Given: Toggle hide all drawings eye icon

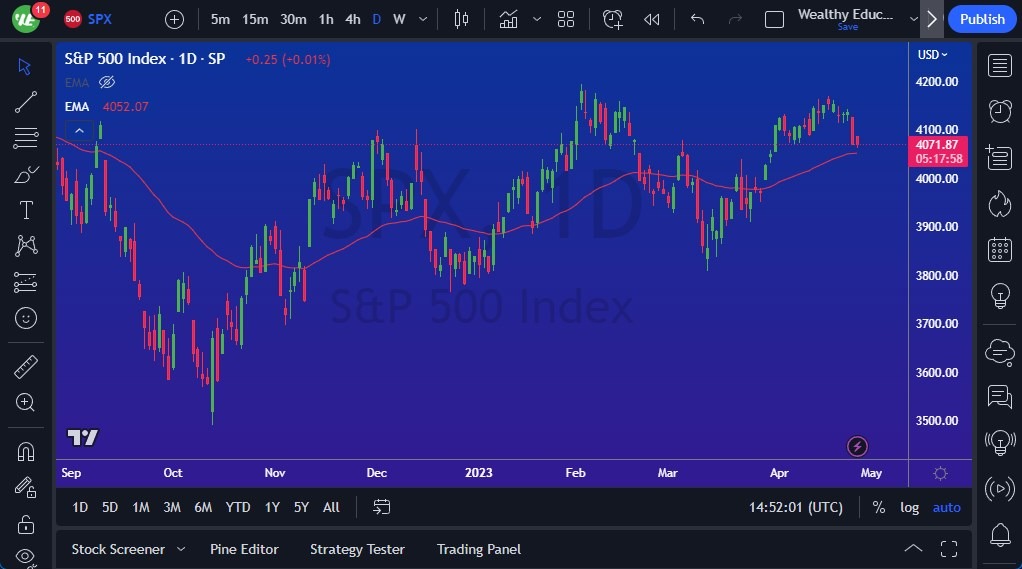Looking at the screenshot, I should (x=26, y=556).
